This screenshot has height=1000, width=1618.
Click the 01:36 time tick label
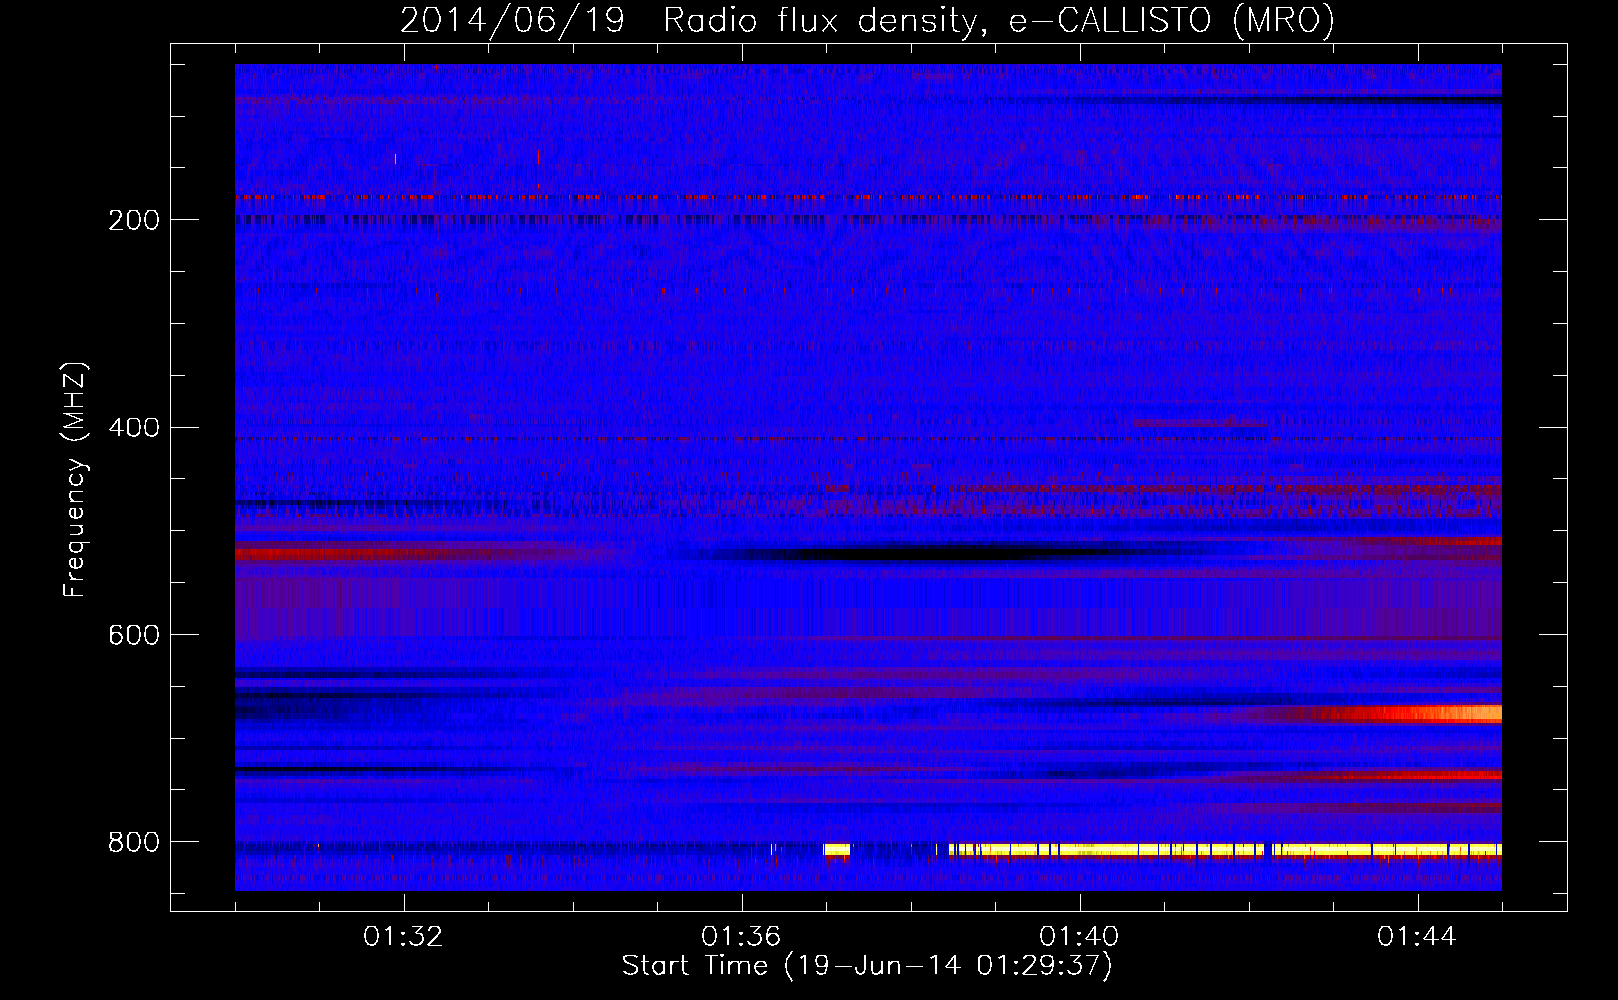coord(742,937)
